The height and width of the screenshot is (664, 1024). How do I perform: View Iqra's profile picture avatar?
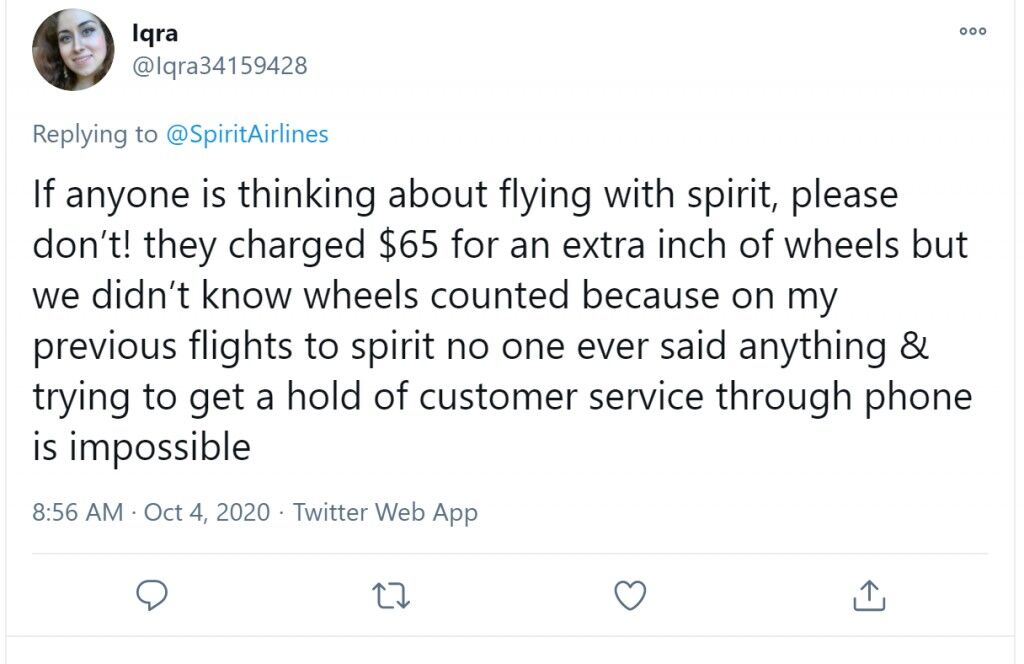coord(73,50)
